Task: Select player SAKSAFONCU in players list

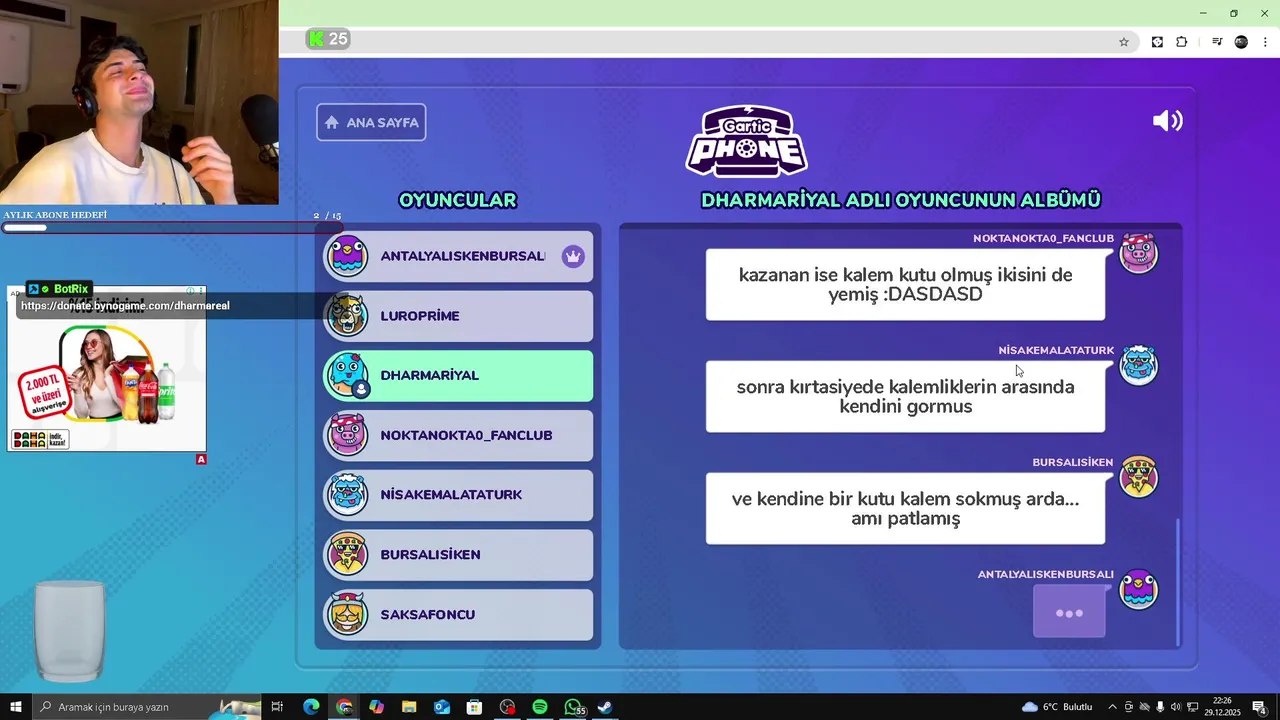Action: (x=458, y=614)
